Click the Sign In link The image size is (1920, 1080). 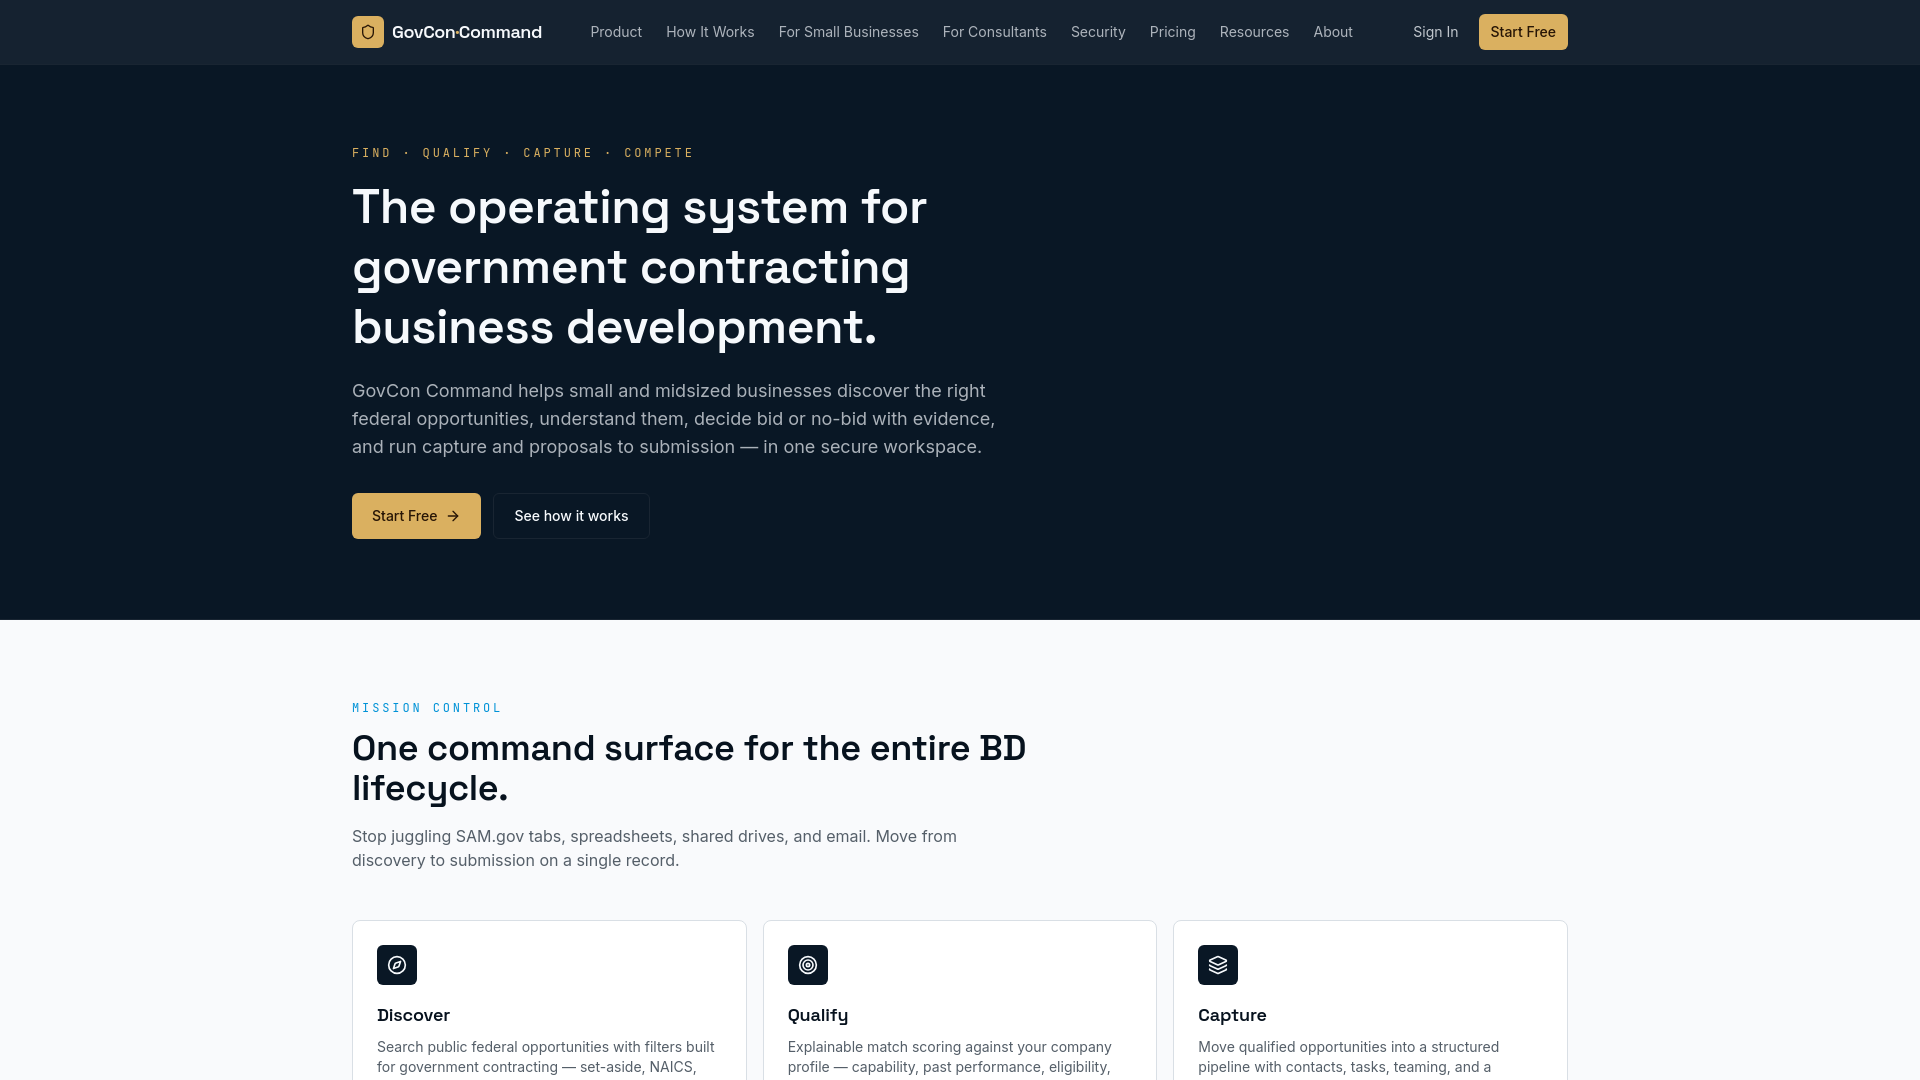pos(1435,32)
